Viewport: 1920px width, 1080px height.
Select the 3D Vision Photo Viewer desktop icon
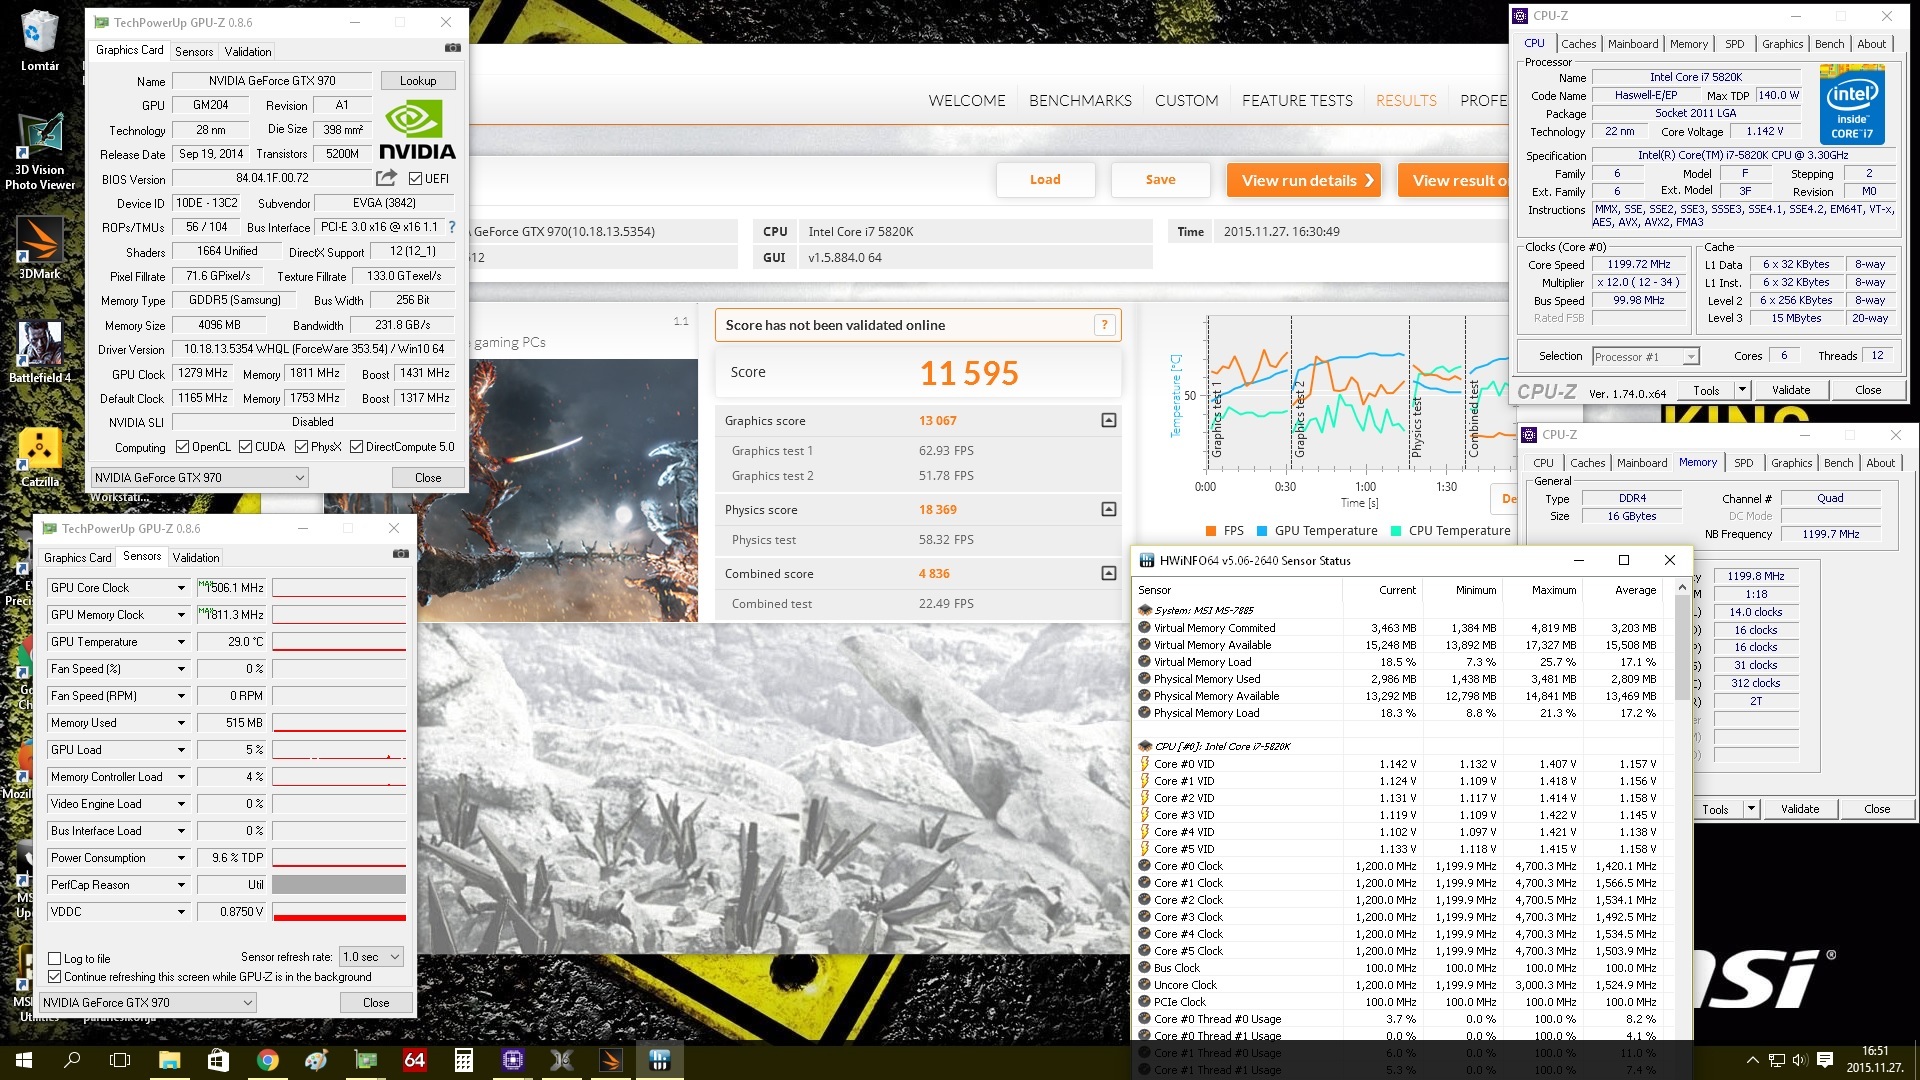[x=40, y=150]
